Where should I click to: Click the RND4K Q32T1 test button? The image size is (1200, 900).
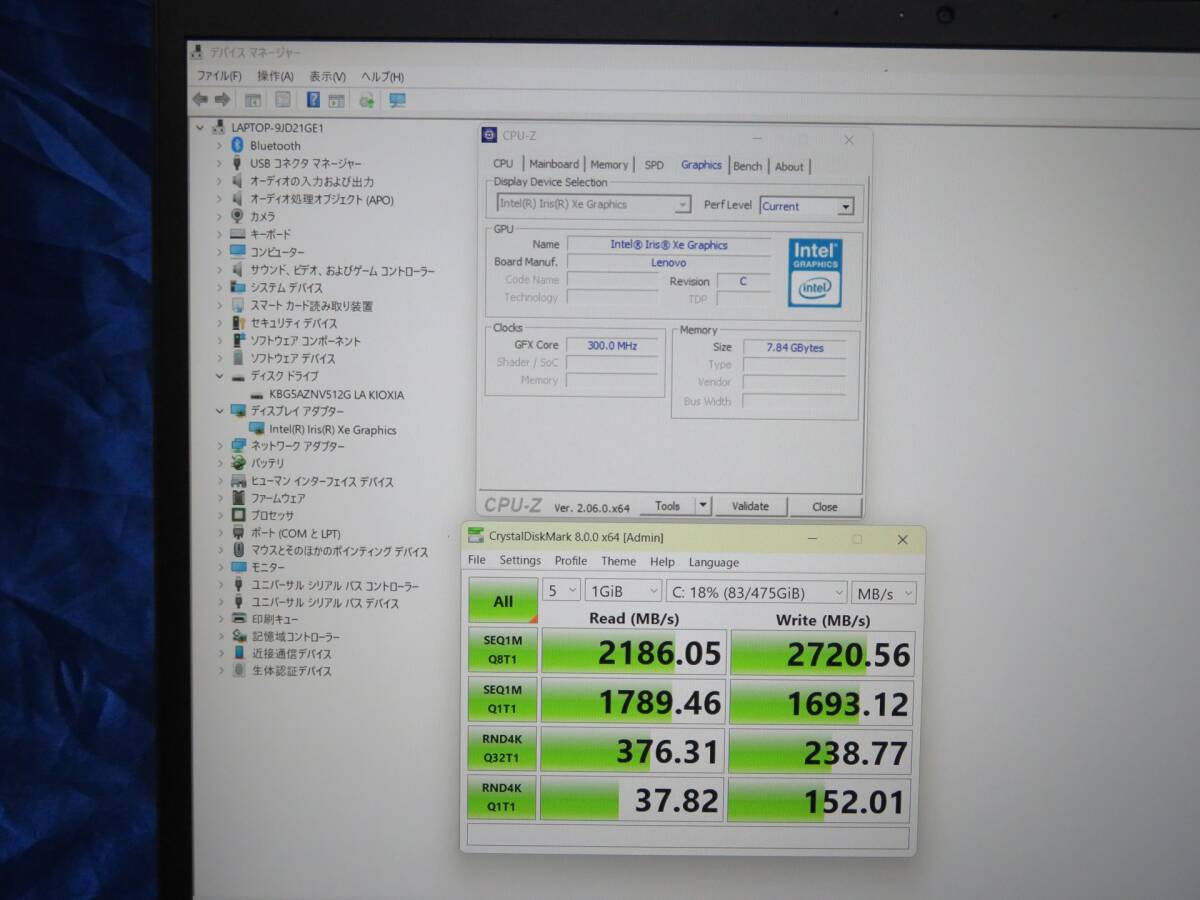pyautogui.click(x=503, y=750)
